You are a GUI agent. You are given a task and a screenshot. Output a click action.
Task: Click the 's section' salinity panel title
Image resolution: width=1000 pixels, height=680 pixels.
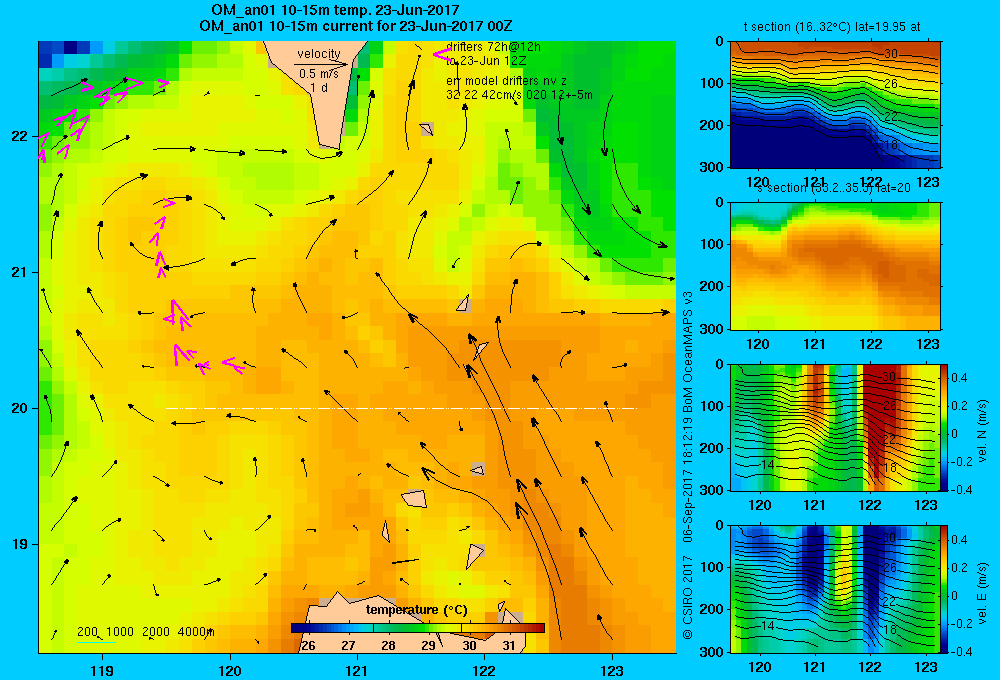coord(834,188)
